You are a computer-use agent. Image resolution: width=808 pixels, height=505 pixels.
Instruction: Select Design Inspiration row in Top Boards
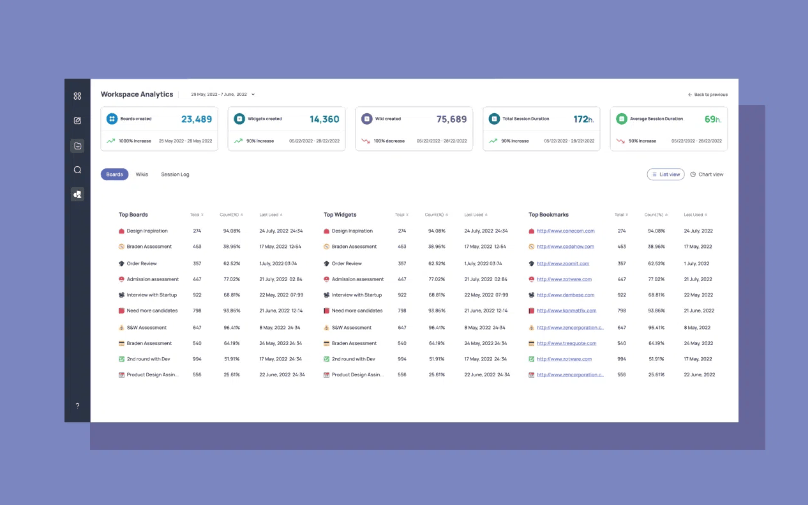point(147,231)
